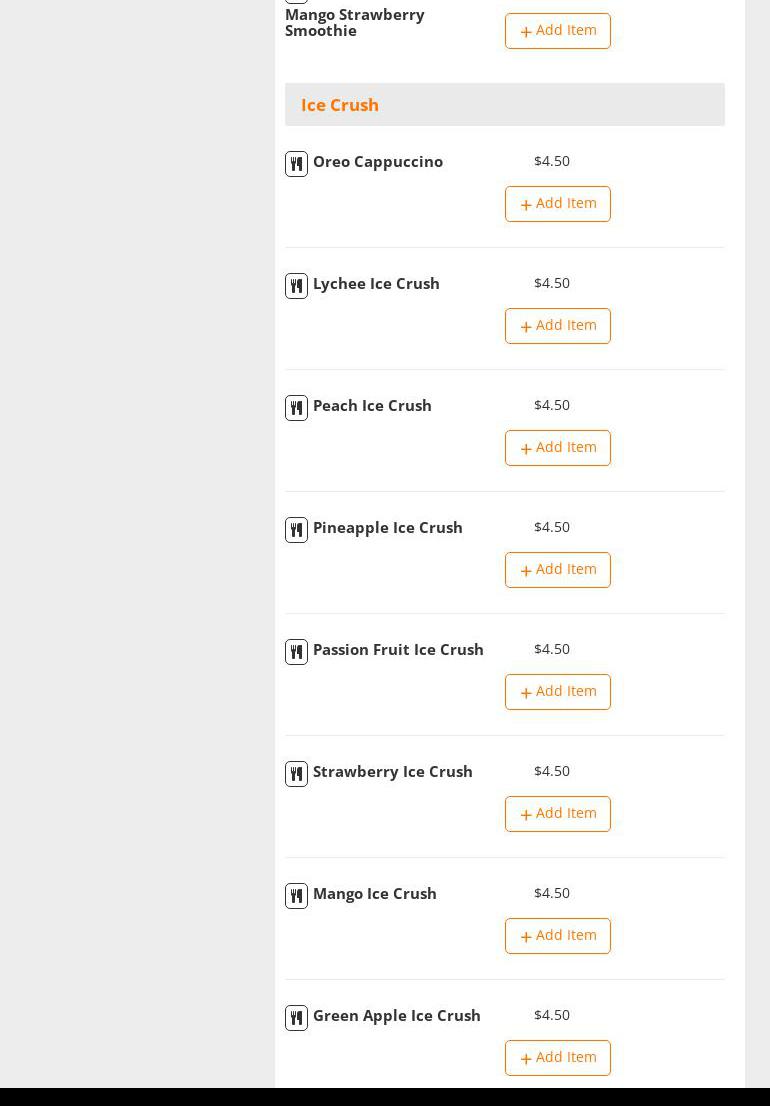Add Passion Fruit Ice Crush to cart
The image size is (770, 1106).
tap(557, 692)
